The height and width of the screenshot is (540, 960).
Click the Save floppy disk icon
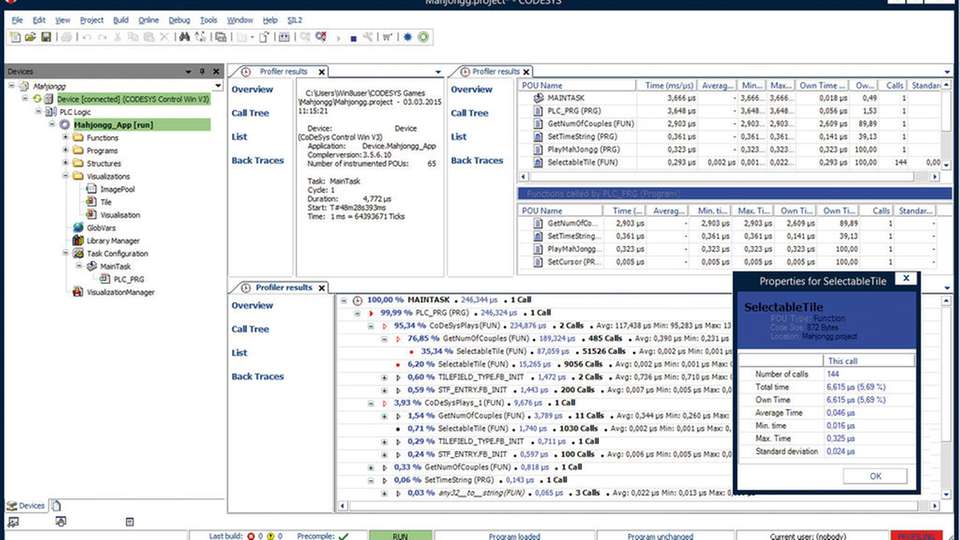point(46,37)
